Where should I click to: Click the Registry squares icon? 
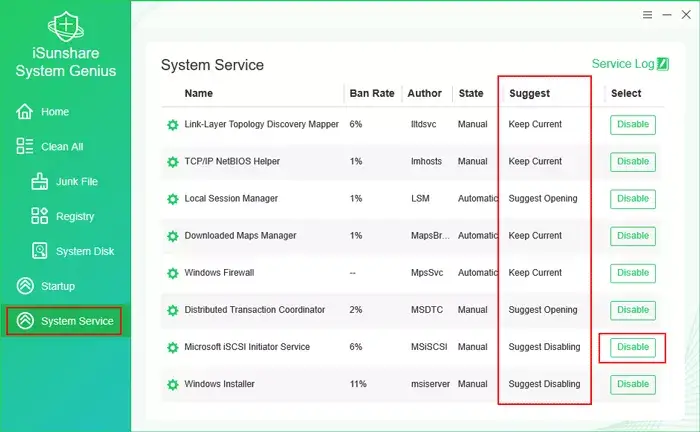click(x=39, y=216)
